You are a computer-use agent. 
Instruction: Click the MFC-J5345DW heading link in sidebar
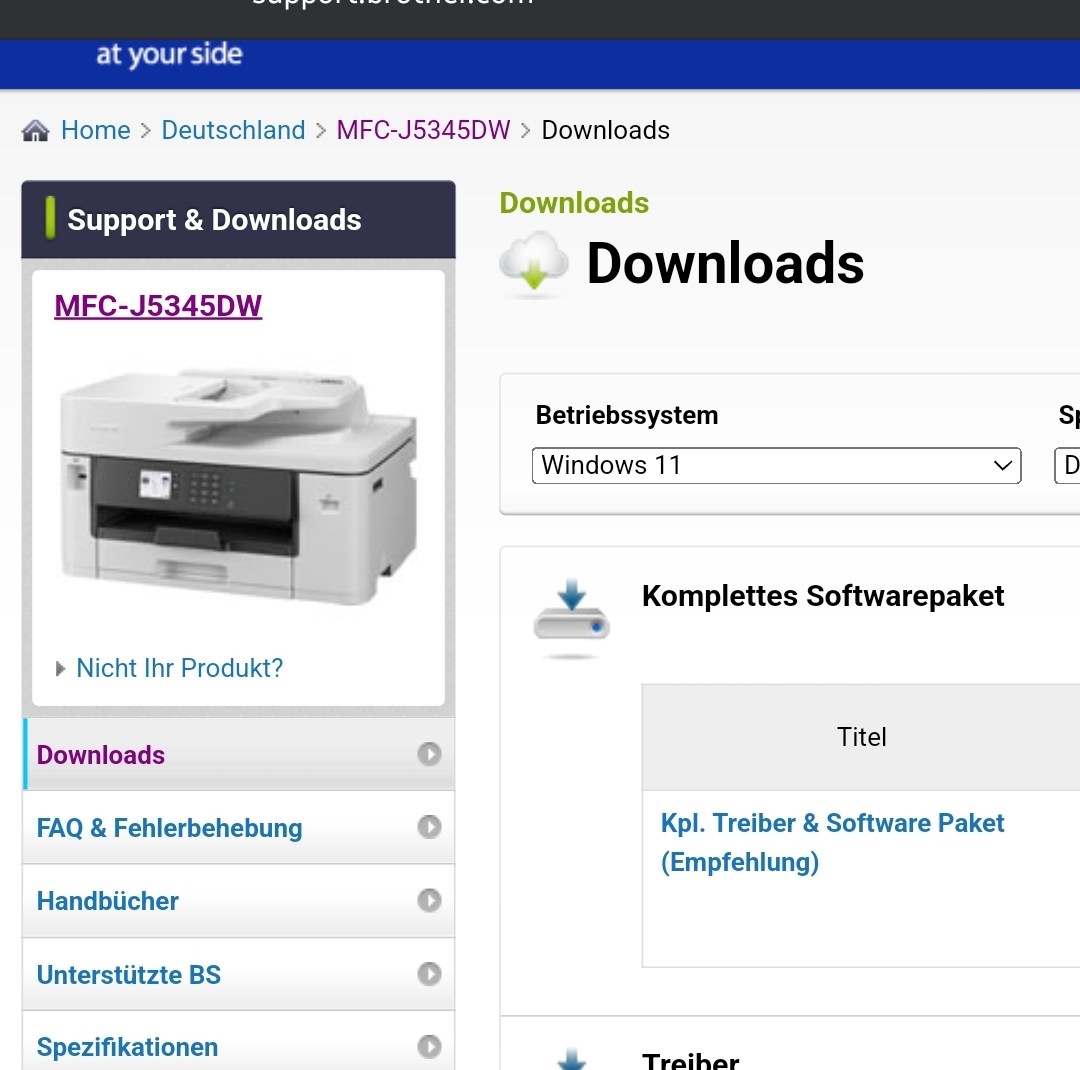[x=158, y=306]
